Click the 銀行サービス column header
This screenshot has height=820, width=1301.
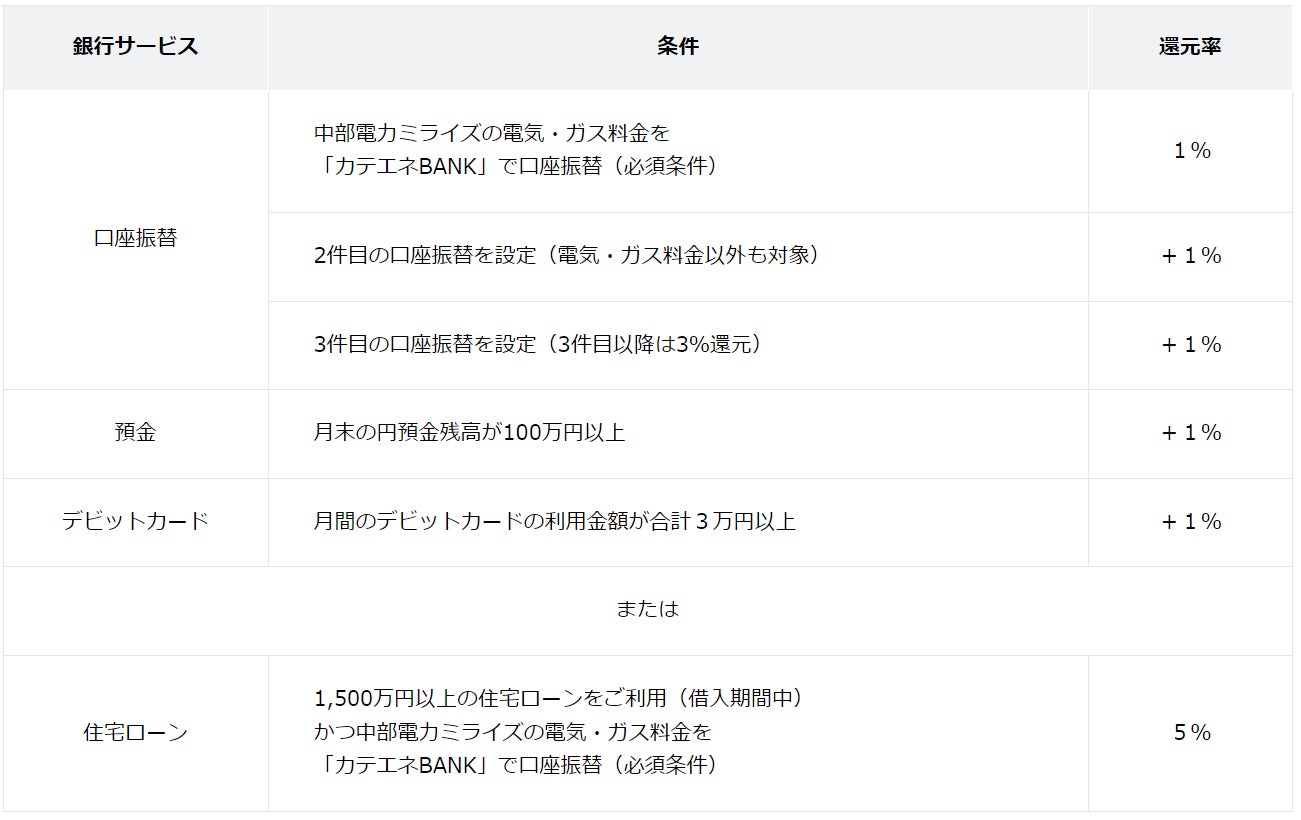click(135, 47)
